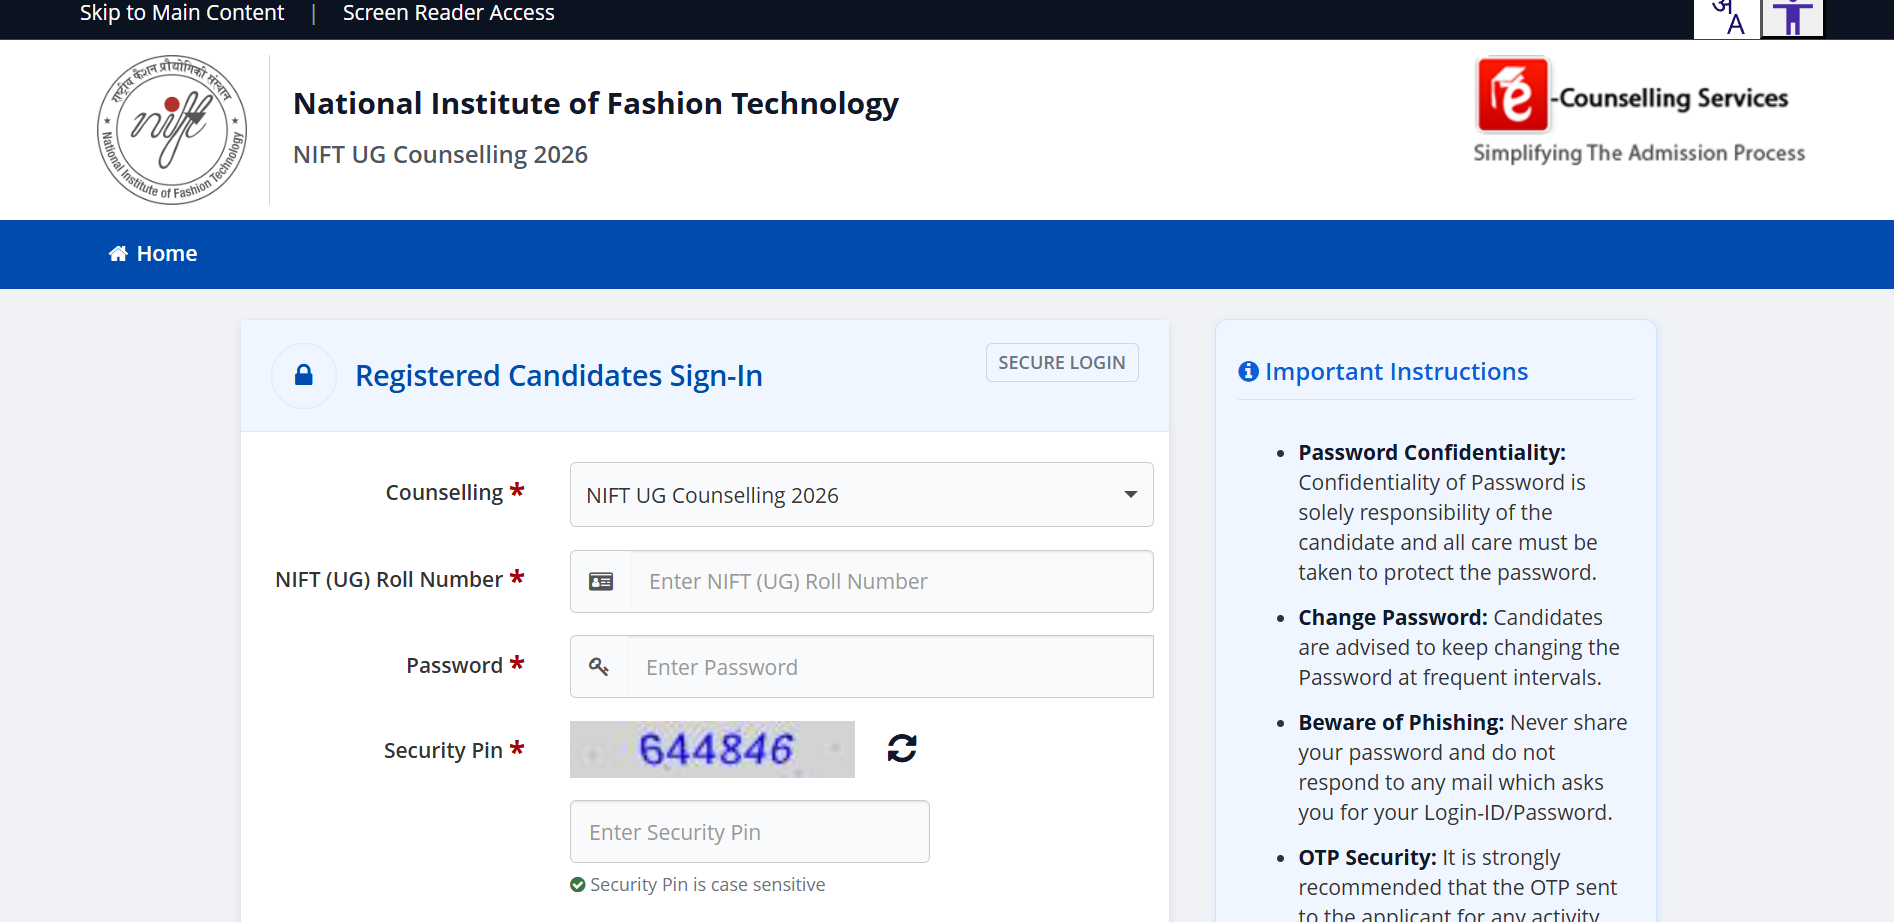Go to Home in the navigation bar

click(153, 254)
